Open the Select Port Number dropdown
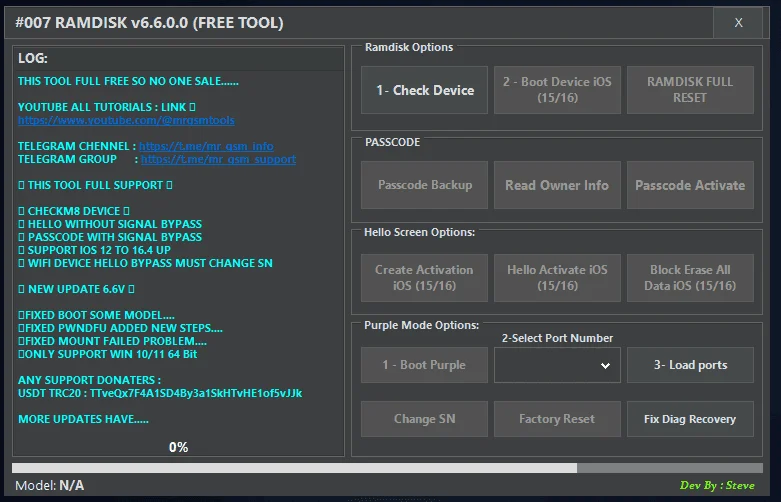This screenshot has width=781, height=502. coord(557,365)
